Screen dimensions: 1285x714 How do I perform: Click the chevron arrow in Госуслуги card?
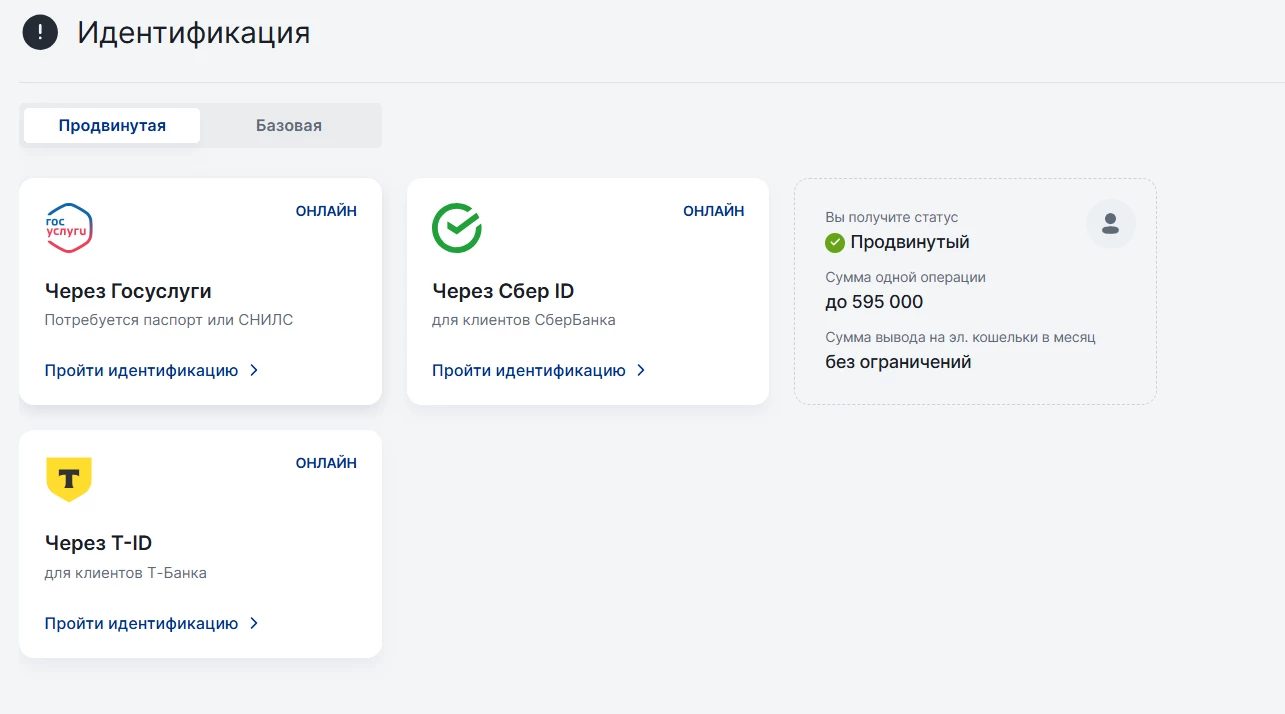click(254, 370)
